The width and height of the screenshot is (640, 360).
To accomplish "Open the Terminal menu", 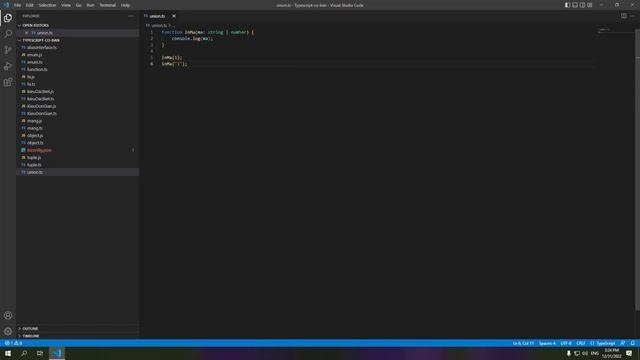I will [108, 5].
